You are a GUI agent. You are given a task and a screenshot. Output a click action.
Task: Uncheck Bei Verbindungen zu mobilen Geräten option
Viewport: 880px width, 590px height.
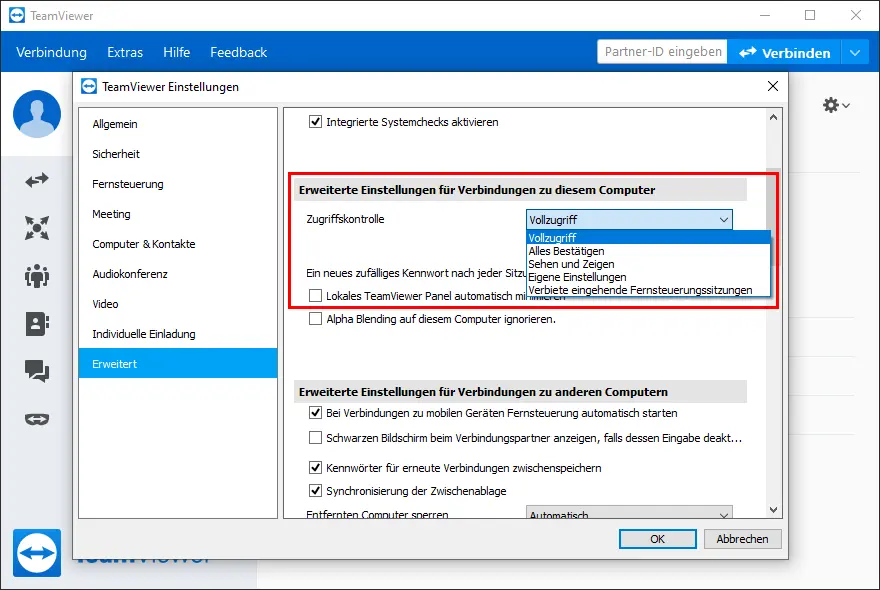315,413
